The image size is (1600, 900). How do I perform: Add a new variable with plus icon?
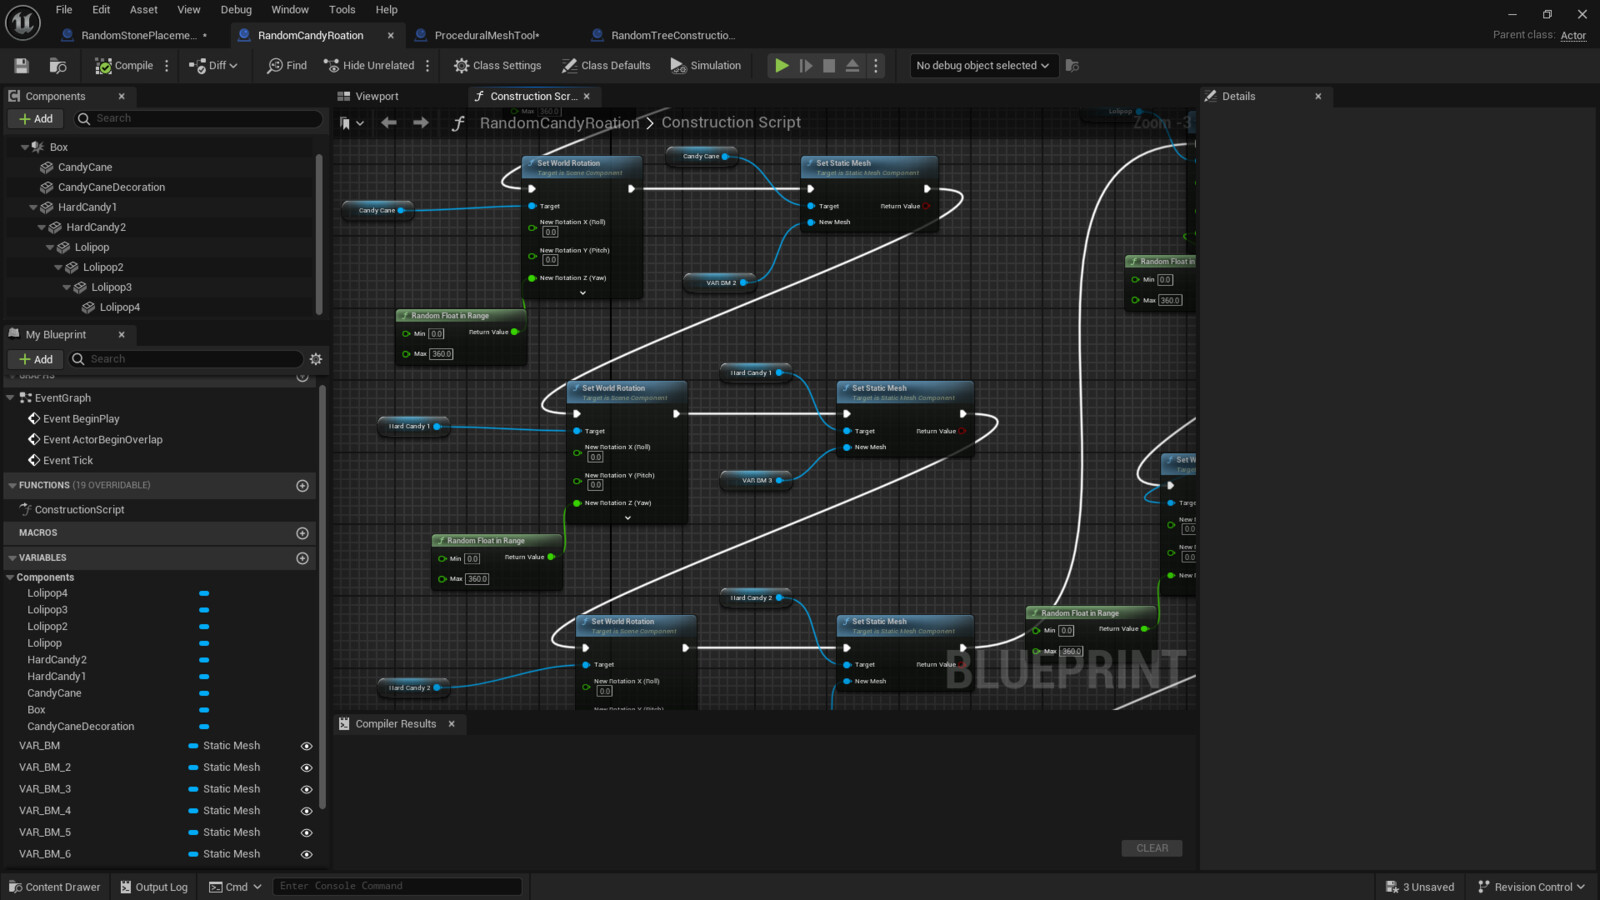pyautogui.click(x=302, y=558)
